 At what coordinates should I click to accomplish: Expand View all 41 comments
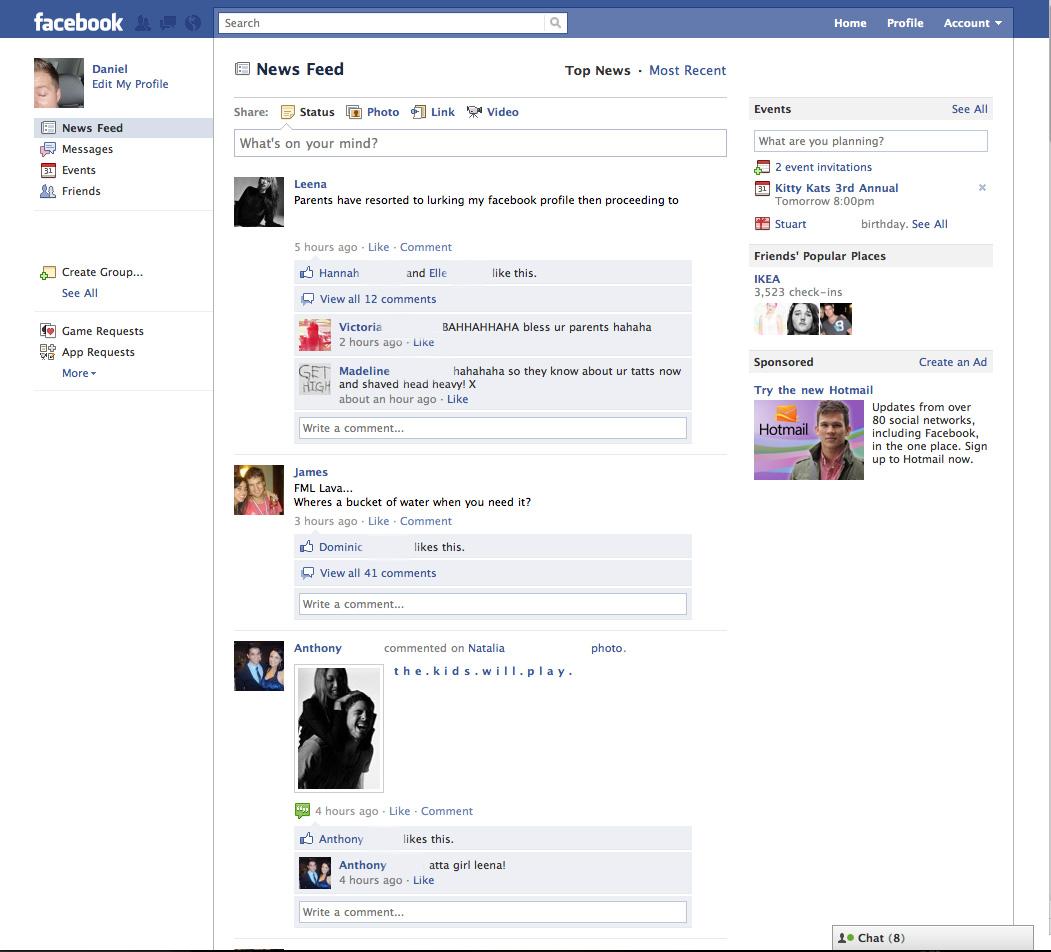[x=377, y=573]
